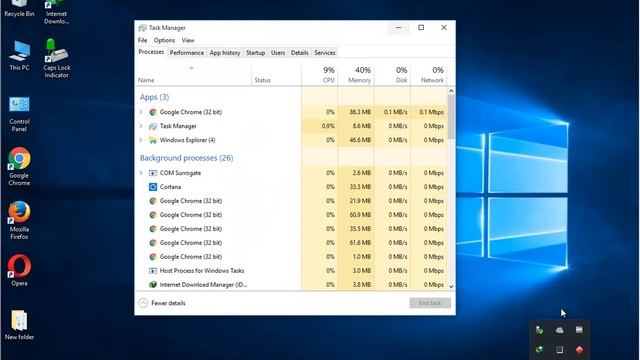Sort by the Disk column header

tap(392, 76)
